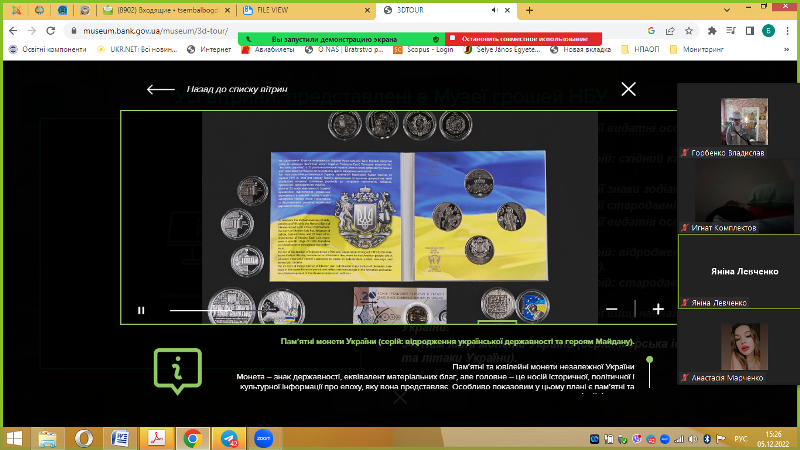This screenshot has height=450, width=800.
Task: Open a new browser tab
Action: (529, 10)
